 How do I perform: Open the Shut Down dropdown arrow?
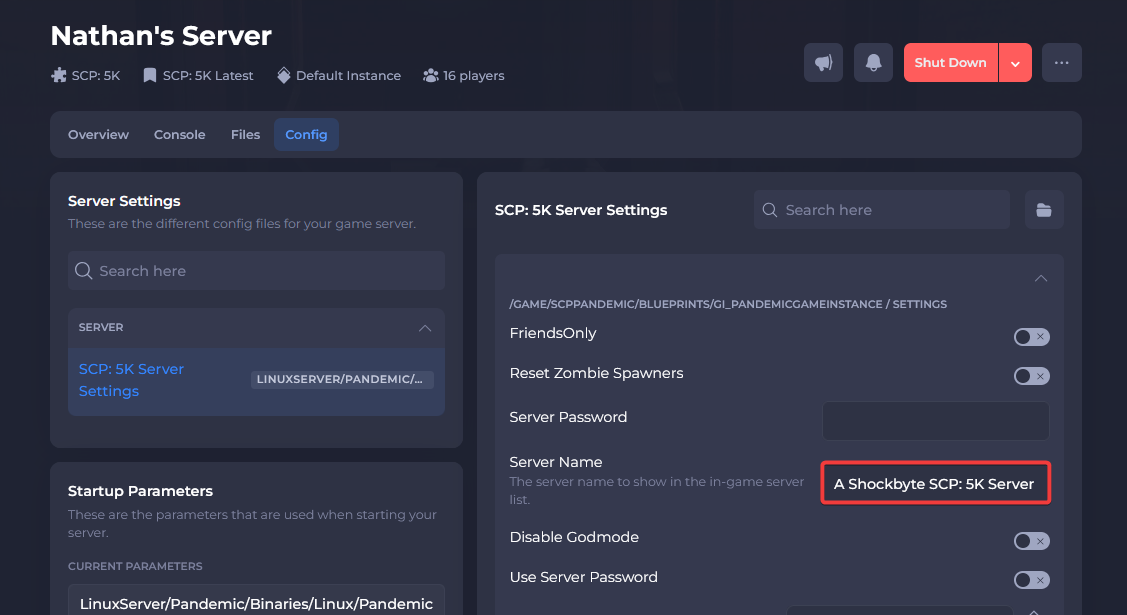pyautogui.click(x=1015, y=63)
